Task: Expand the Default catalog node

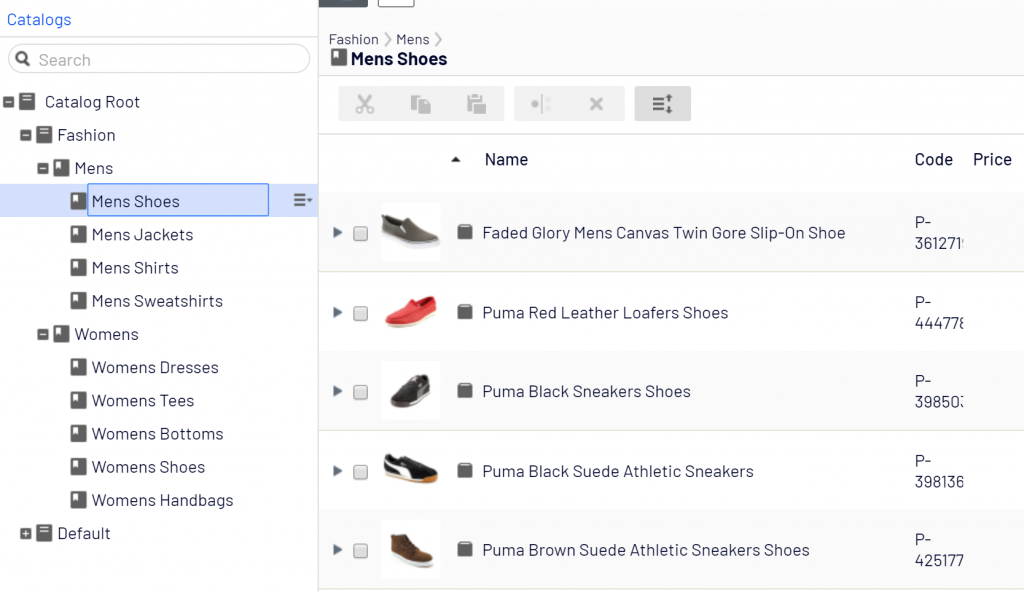Action: point(25,534)
